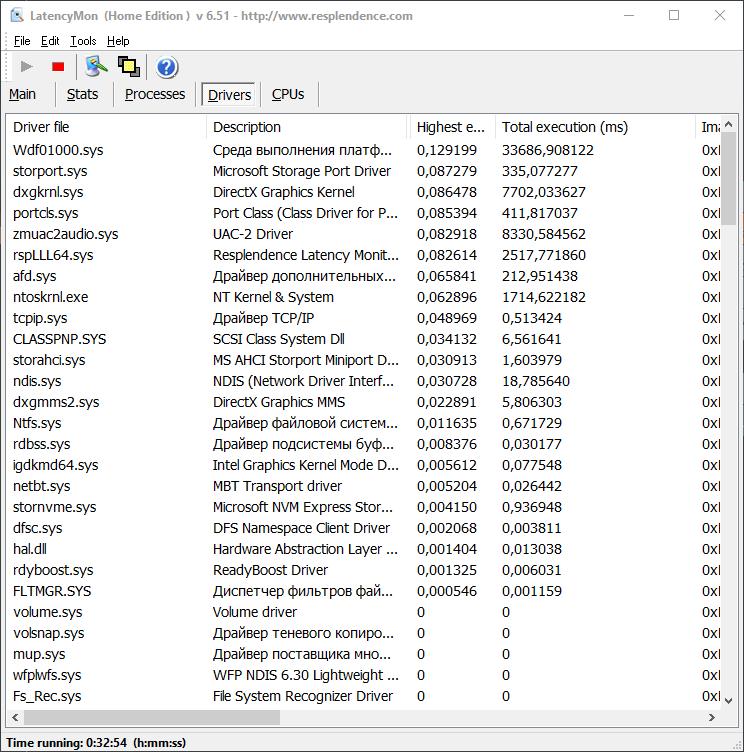Select the portcls.sys row
Viewport: 744px width, 752px height.
coord(363,213)
